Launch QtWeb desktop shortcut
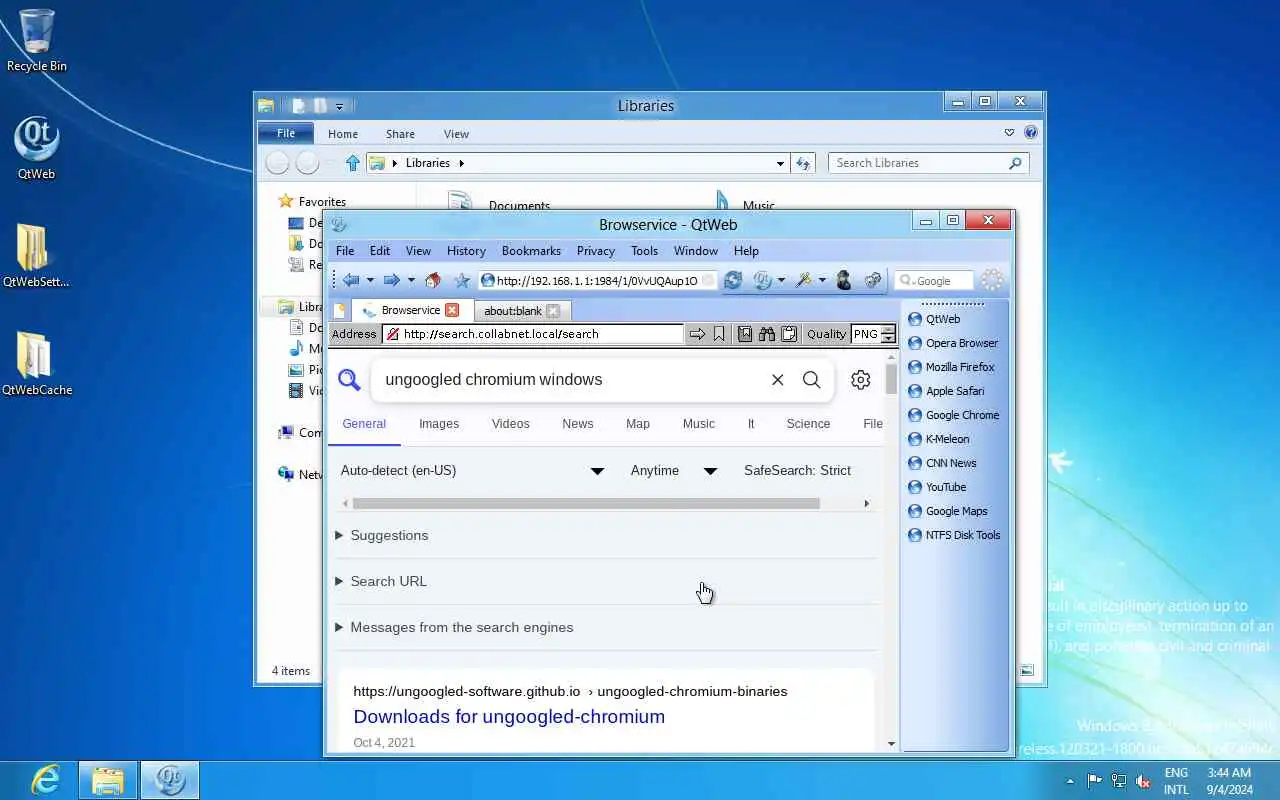This screenshot has width=1280, height=800. [x=37, y=148]
